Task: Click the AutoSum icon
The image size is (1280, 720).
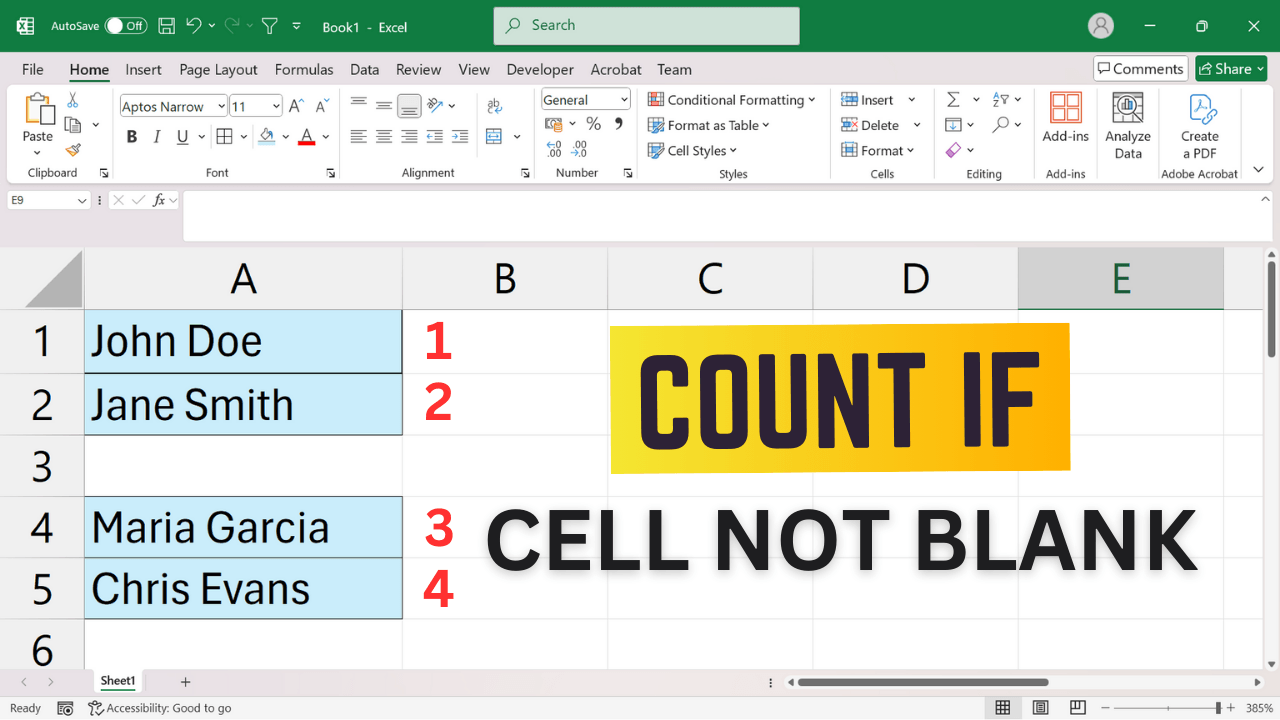Action: [953, 99]
